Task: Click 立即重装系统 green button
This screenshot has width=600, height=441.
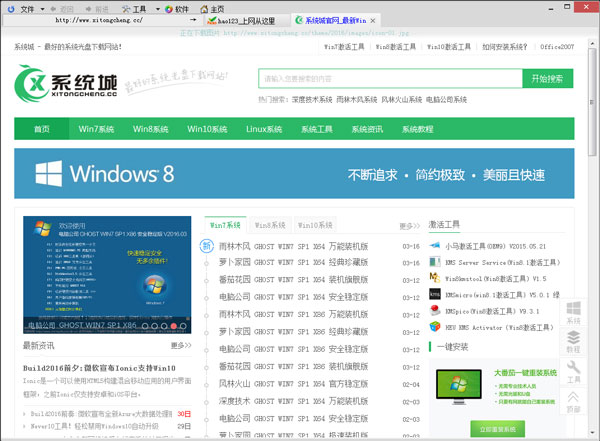Action: (x=497, y=429)
